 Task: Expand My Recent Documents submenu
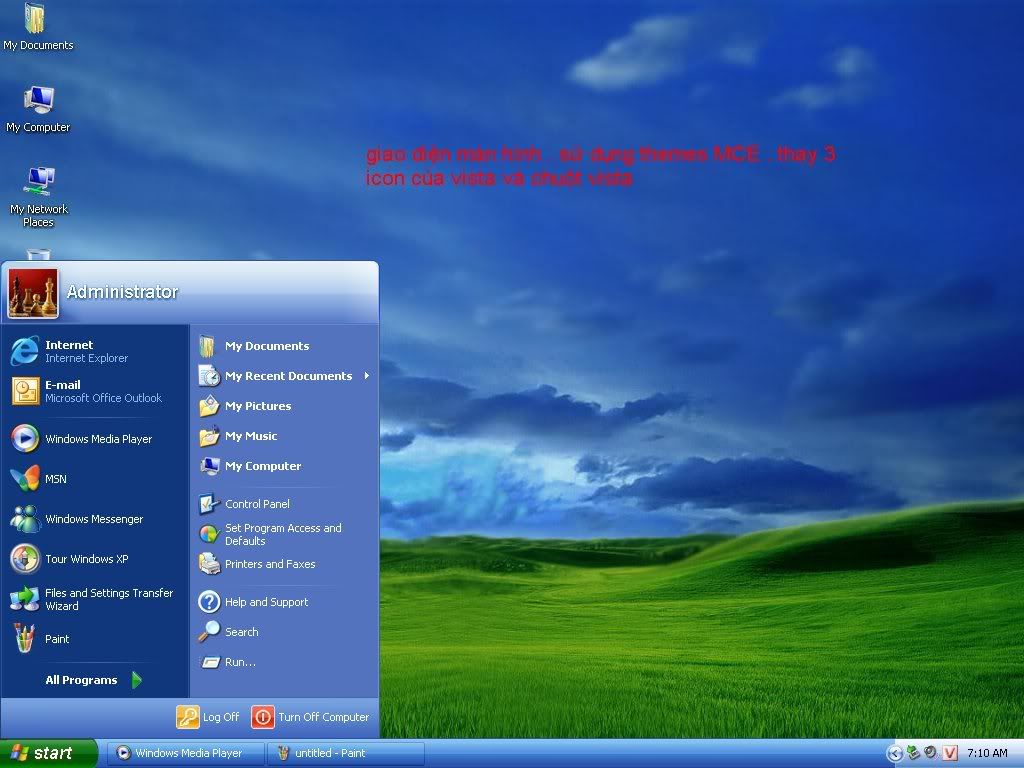(285, 376)
